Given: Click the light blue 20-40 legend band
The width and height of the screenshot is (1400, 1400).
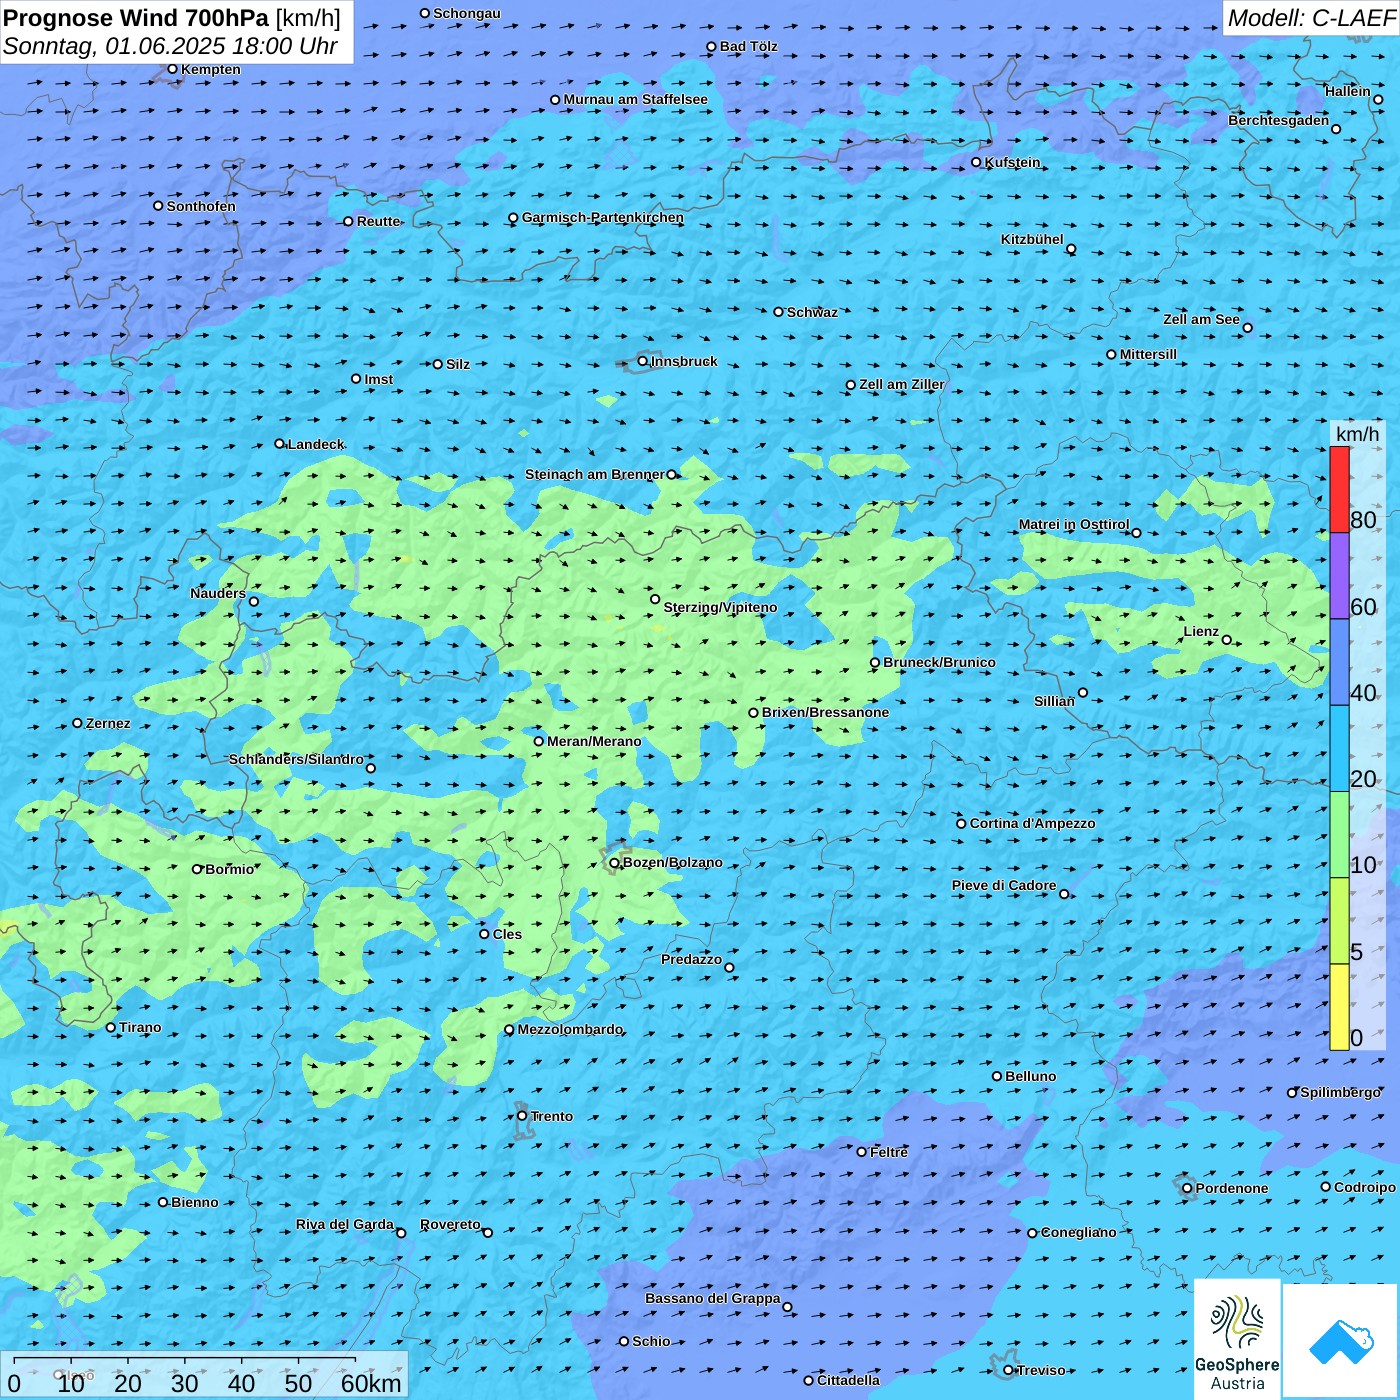Looking at the screenshot, I should coord(1339,749).
